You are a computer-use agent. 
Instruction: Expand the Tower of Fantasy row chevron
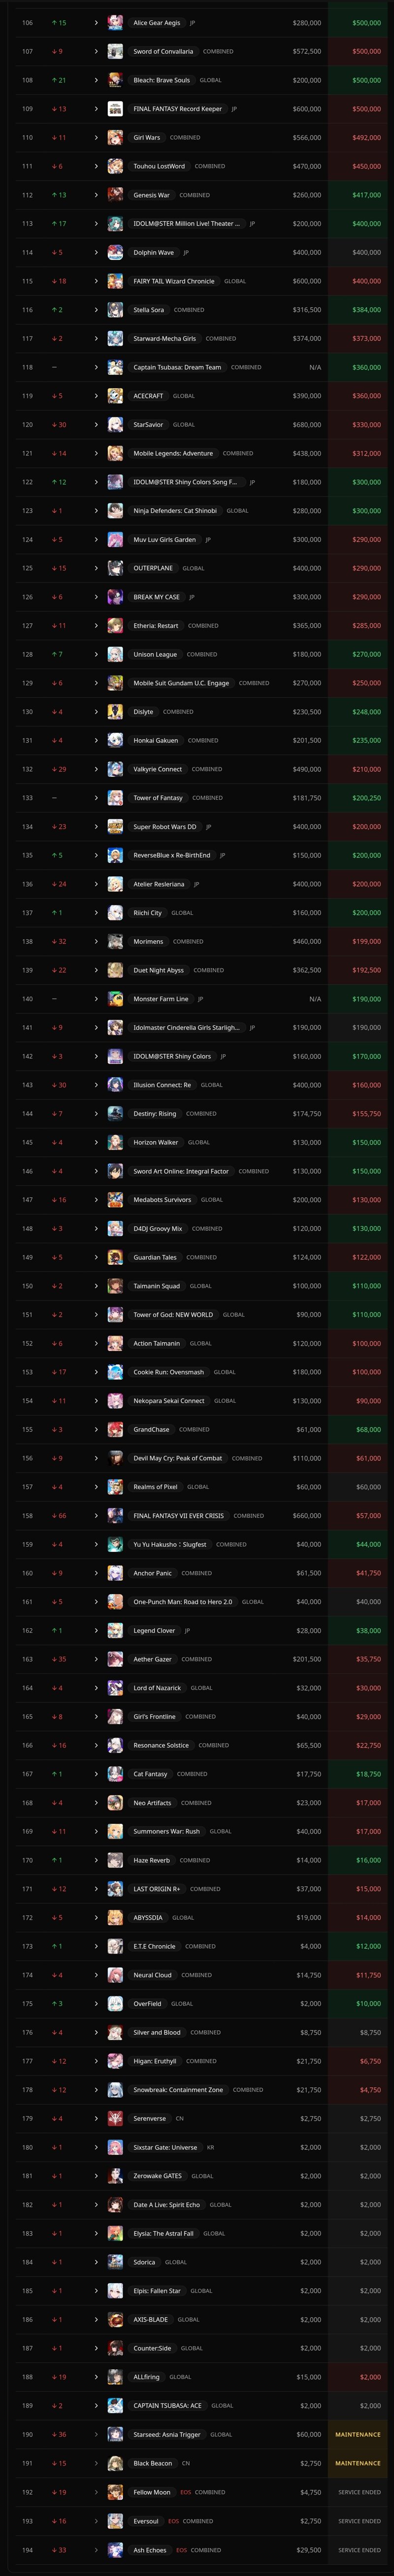[96, 797]
